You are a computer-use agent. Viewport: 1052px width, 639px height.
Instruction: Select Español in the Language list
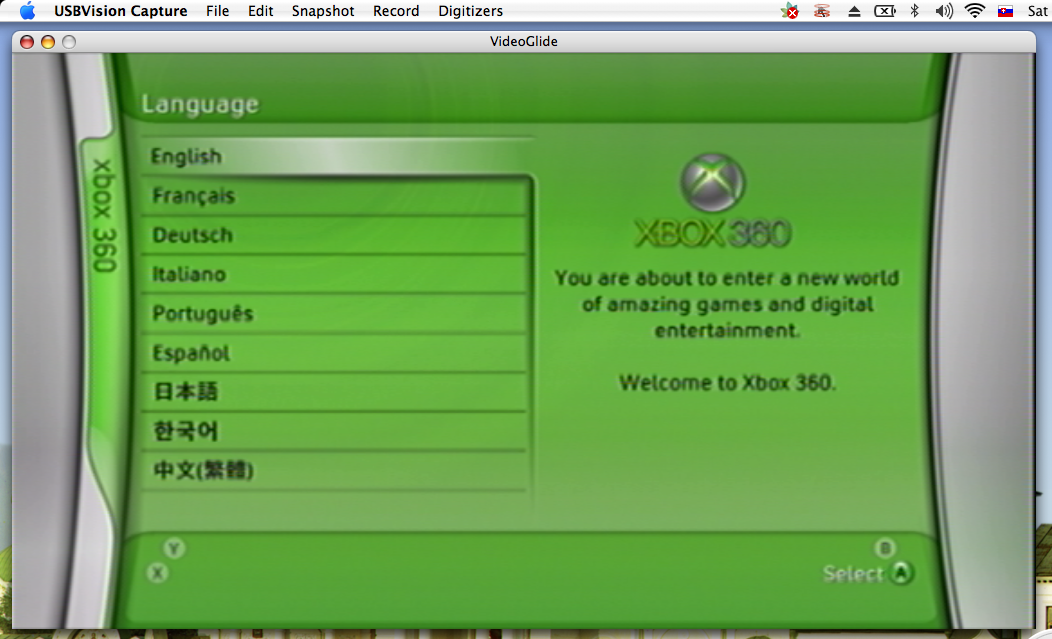[x=334, y=353]
